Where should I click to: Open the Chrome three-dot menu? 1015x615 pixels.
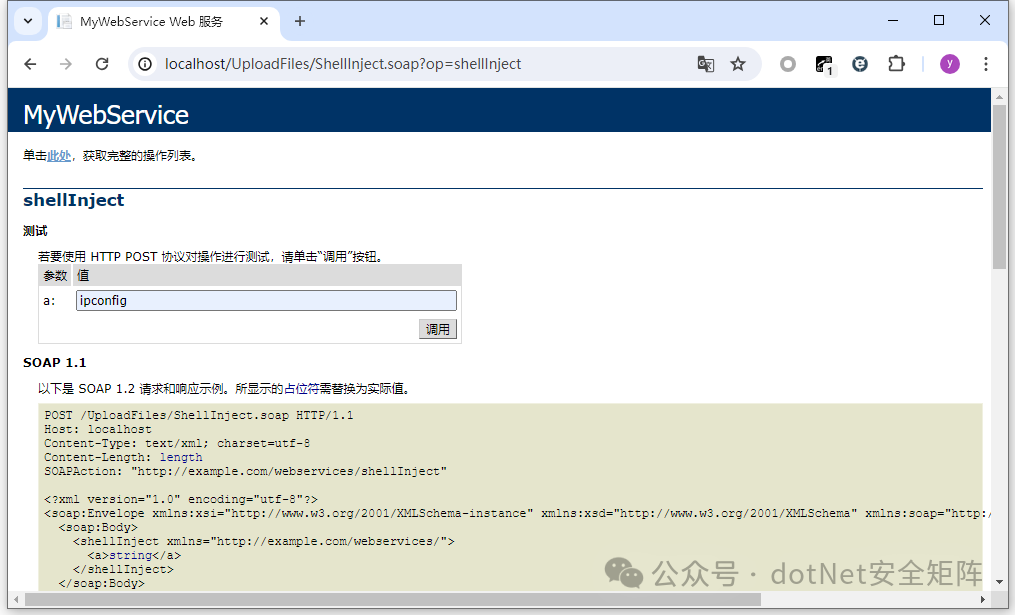point(986,64)
